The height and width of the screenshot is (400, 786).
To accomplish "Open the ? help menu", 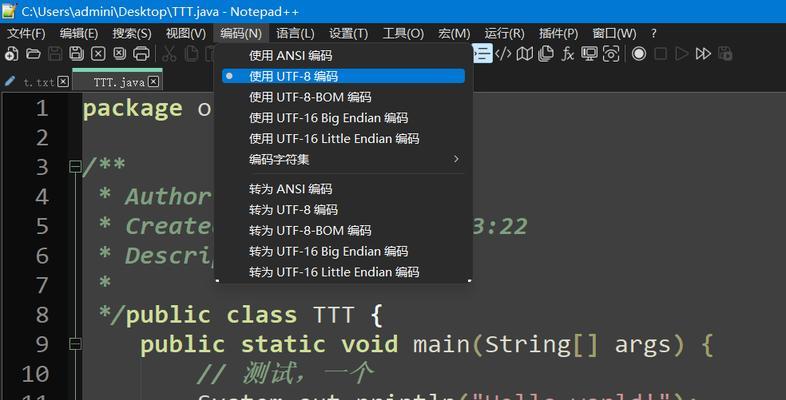I will [x=653, y=34].
